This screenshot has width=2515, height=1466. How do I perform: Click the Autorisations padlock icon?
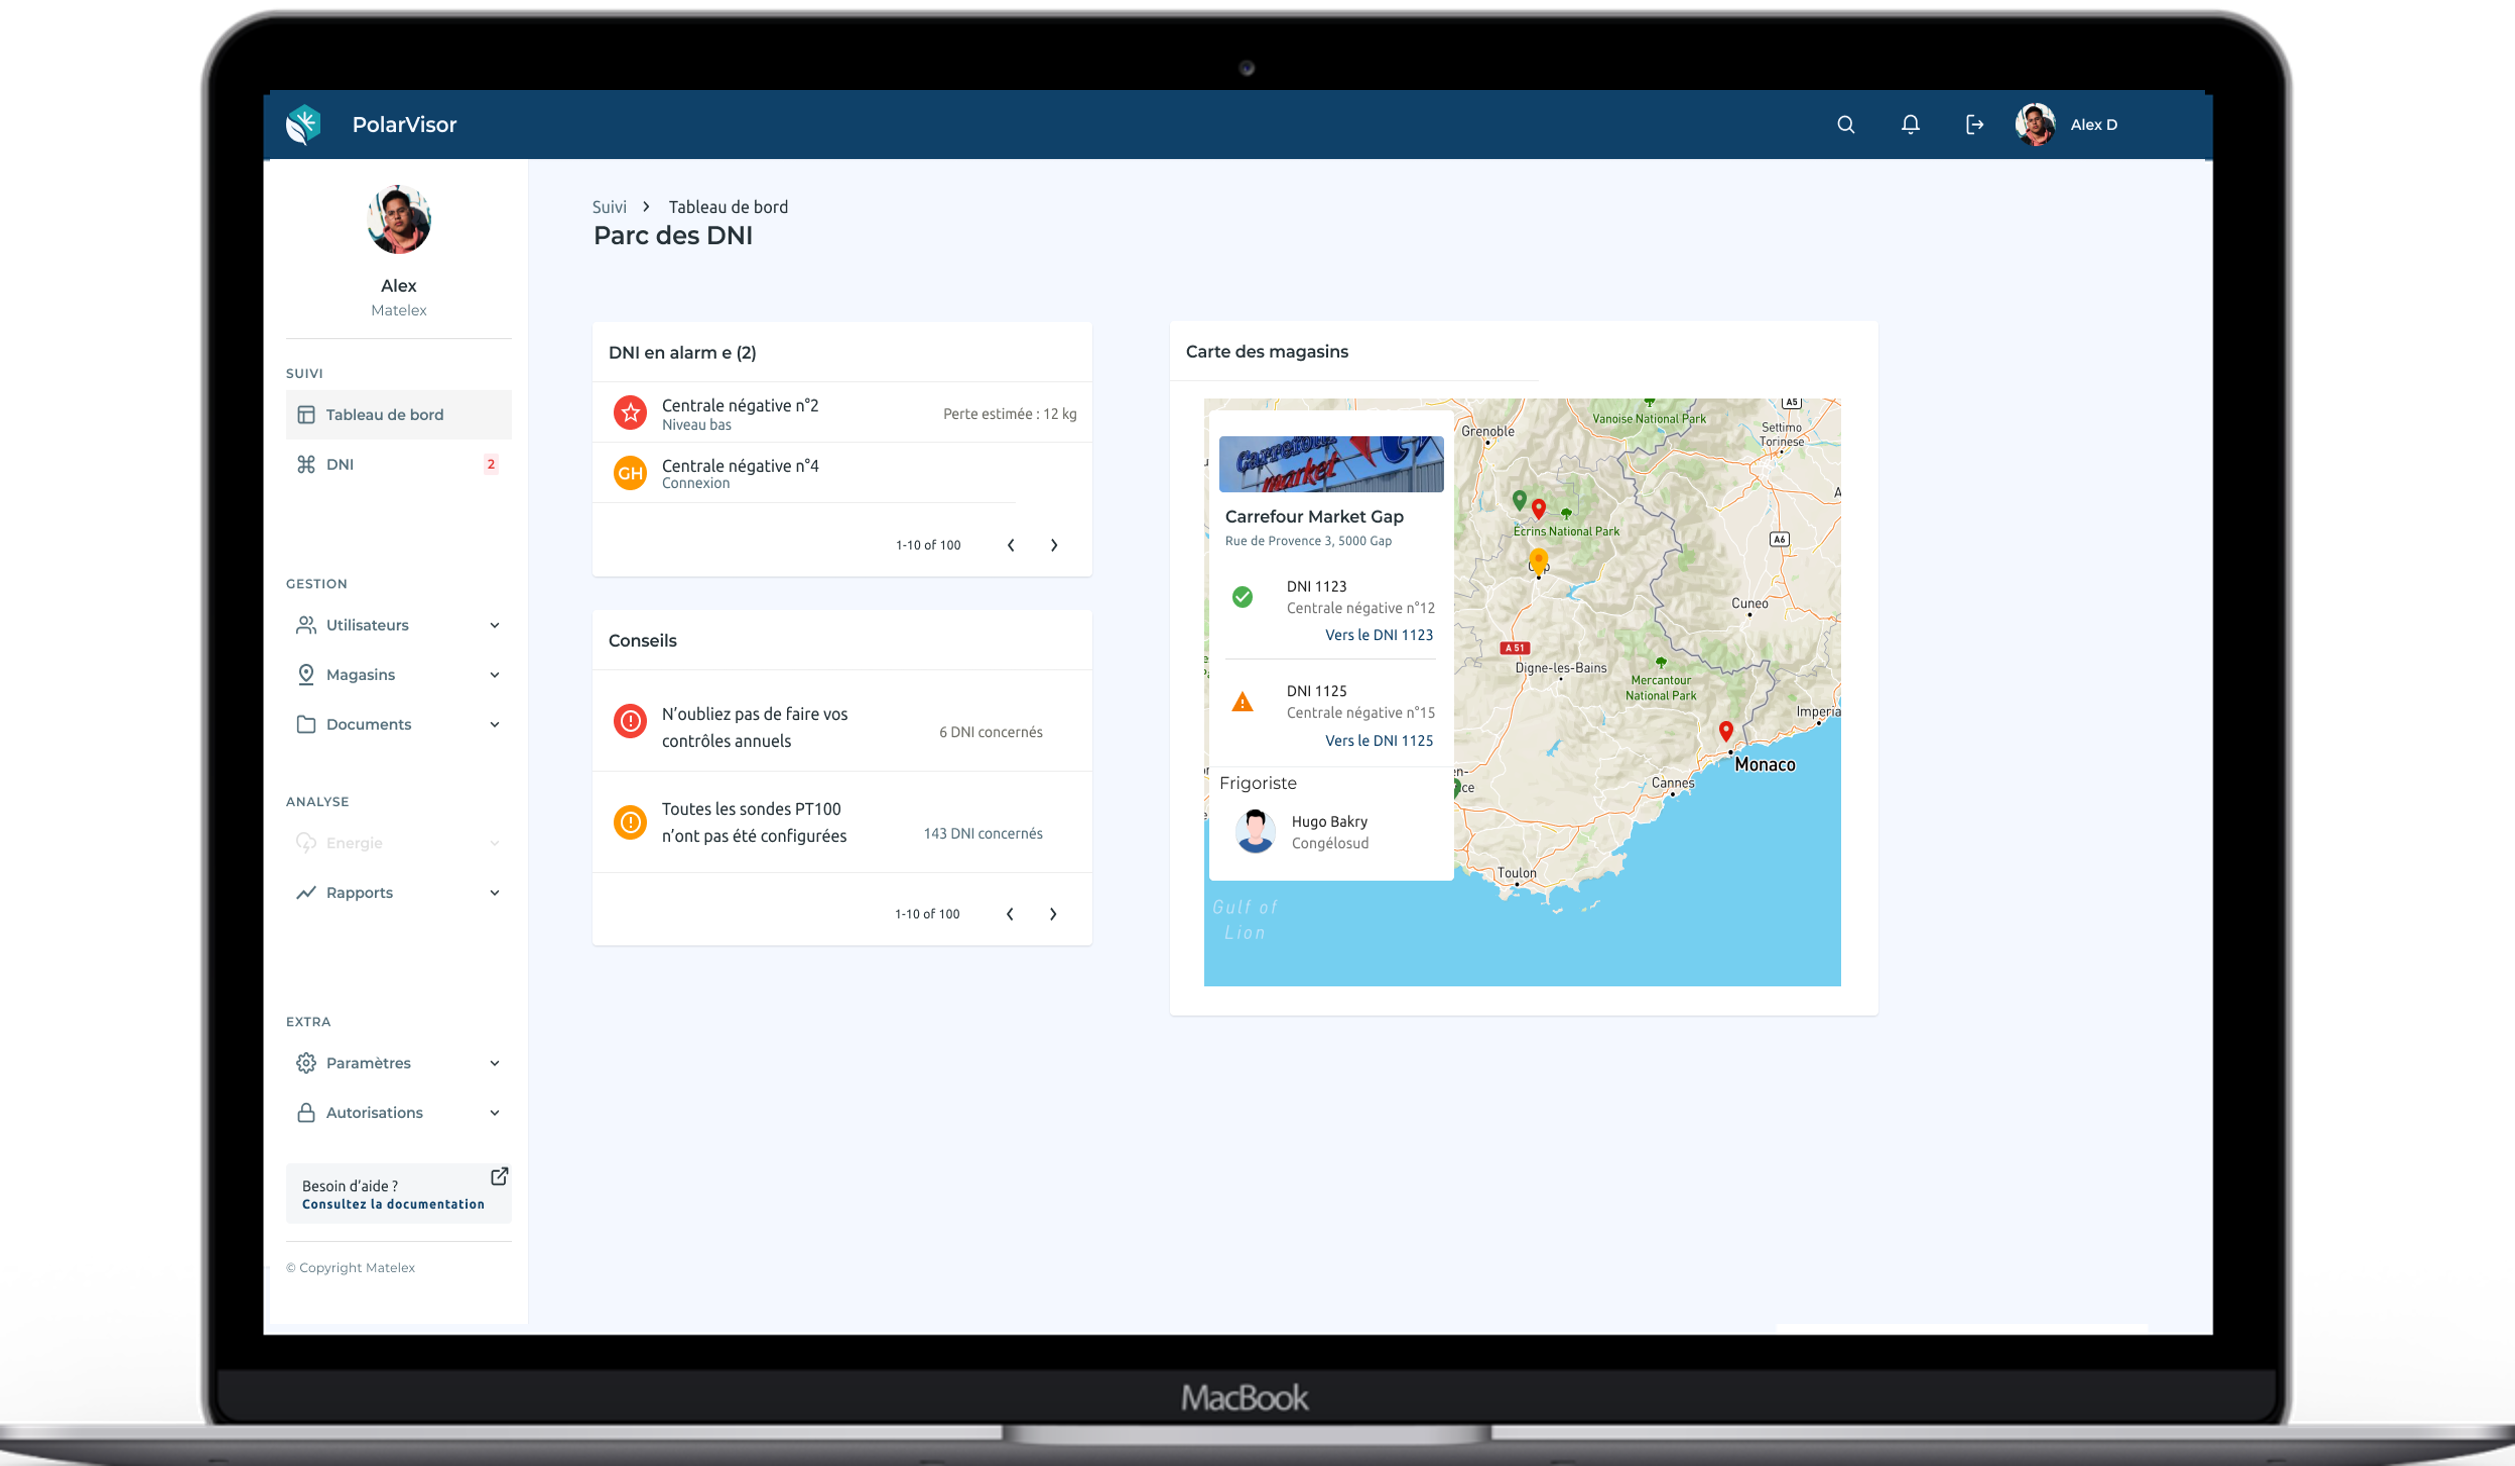306,1112
